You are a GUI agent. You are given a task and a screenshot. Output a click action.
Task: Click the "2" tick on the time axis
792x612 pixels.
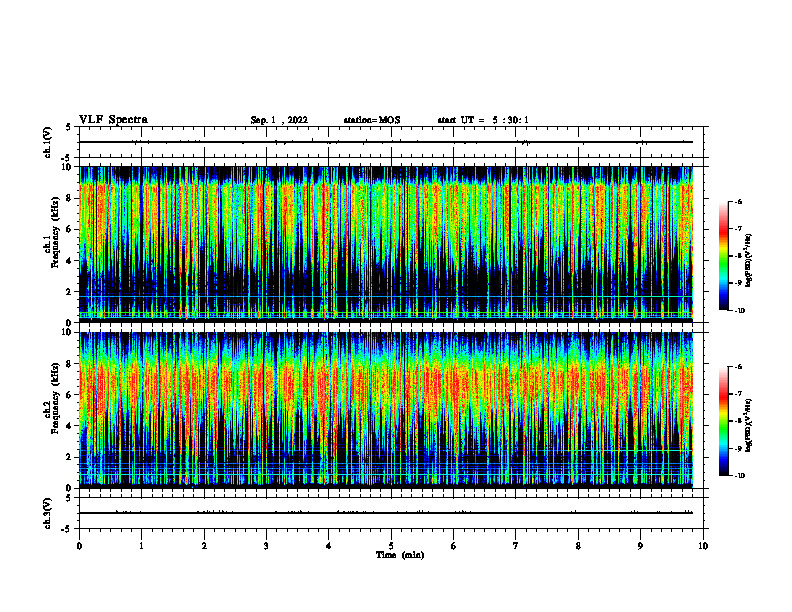(204, 546)
